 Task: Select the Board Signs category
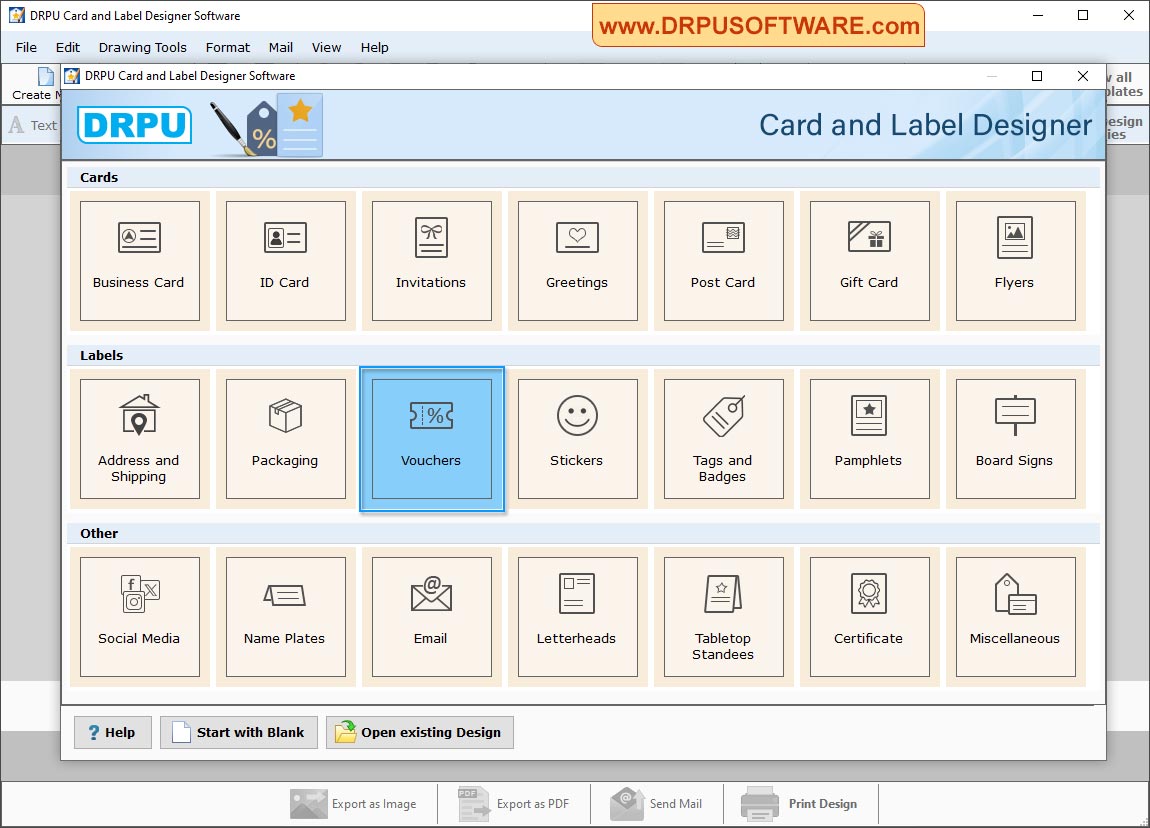pyautogui.click(x=1014, y=438)
